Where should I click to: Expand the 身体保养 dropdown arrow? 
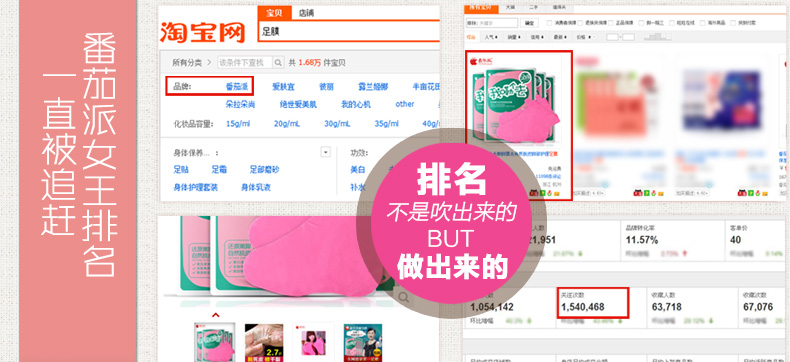pos(325,152)
